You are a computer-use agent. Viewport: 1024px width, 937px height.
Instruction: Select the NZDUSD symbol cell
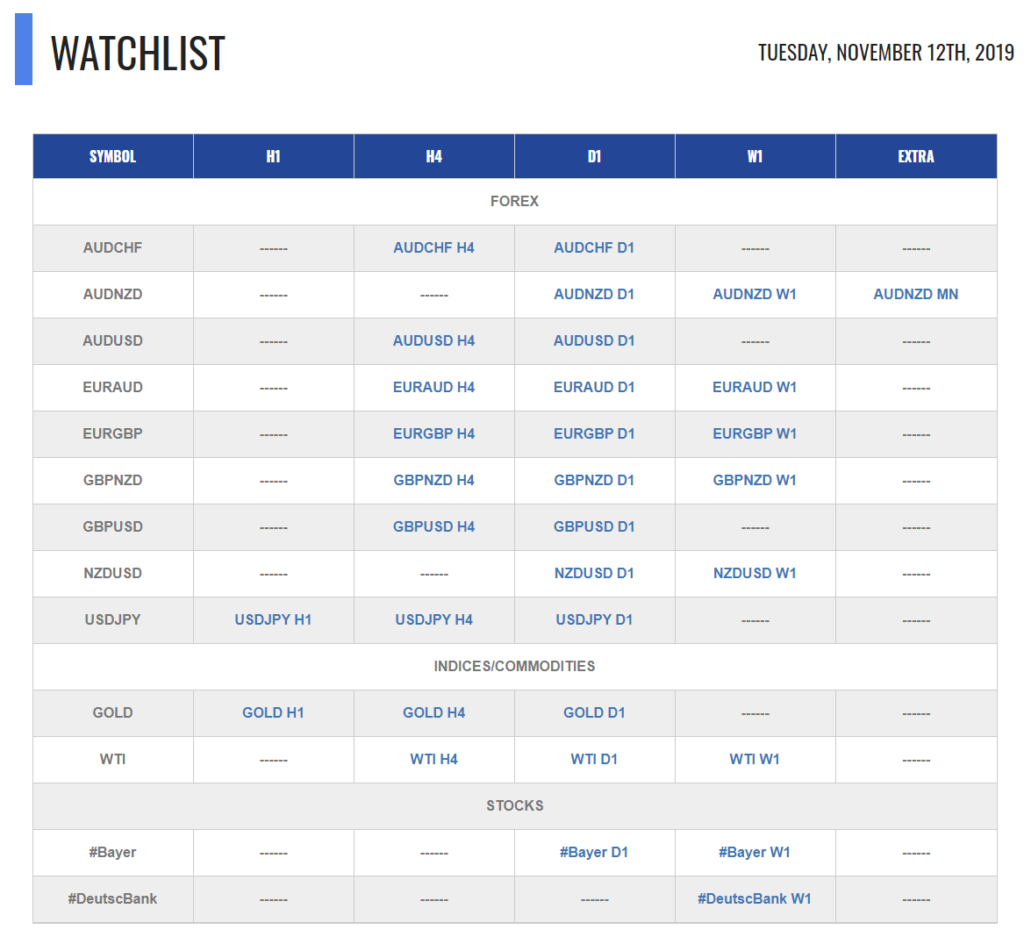tap(113, 573)
